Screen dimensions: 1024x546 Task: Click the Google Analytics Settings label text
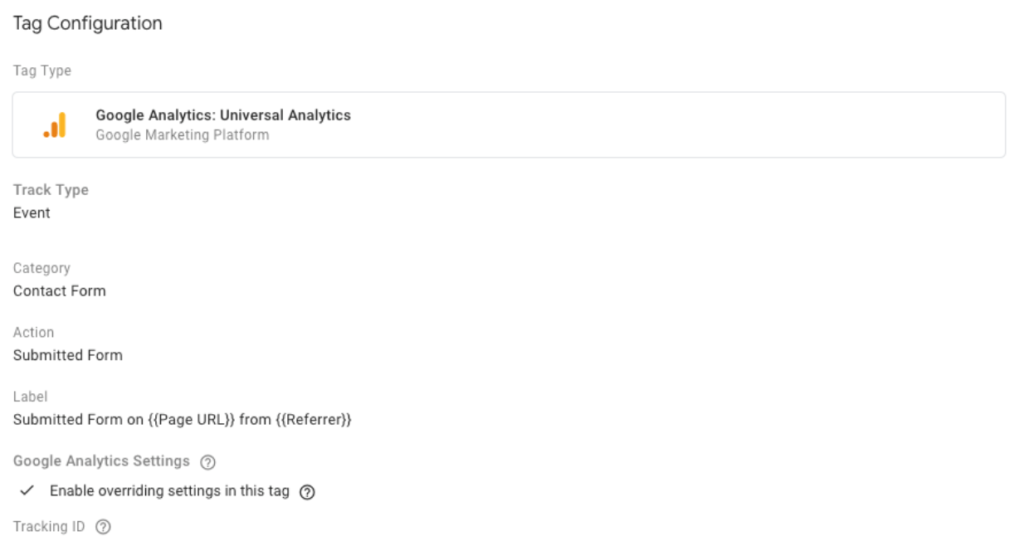coord(101,461)
